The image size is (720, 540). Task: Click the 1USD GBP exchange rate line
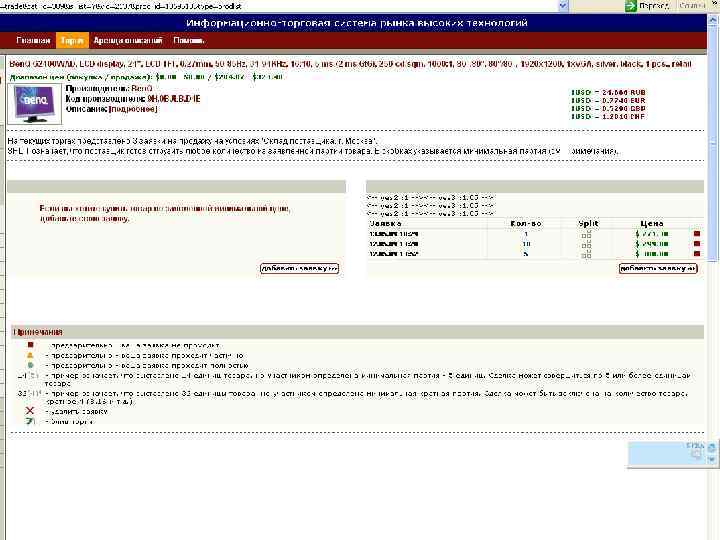(x=608, y=108)
